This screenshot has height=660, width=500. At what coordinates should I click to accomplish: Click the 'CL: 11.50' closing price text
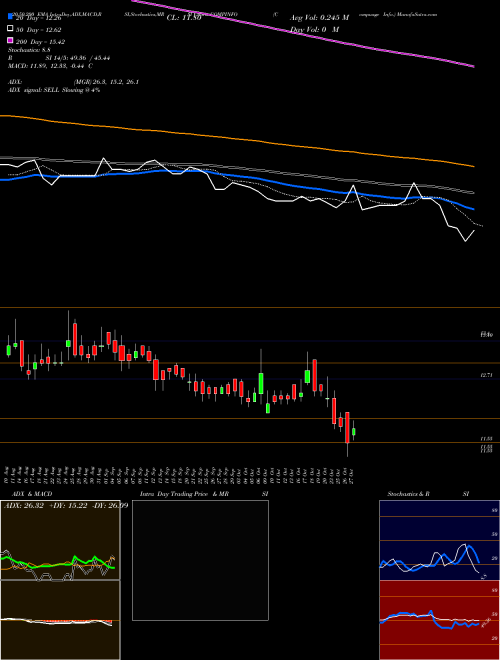click(x=184, y=18)
